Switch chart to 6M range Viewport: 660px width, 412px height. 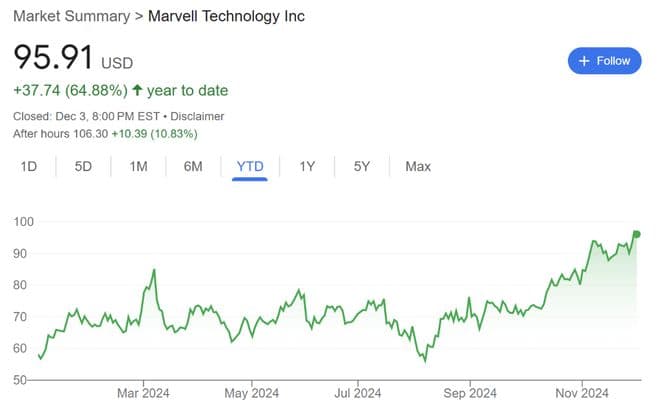coord(194,166)
